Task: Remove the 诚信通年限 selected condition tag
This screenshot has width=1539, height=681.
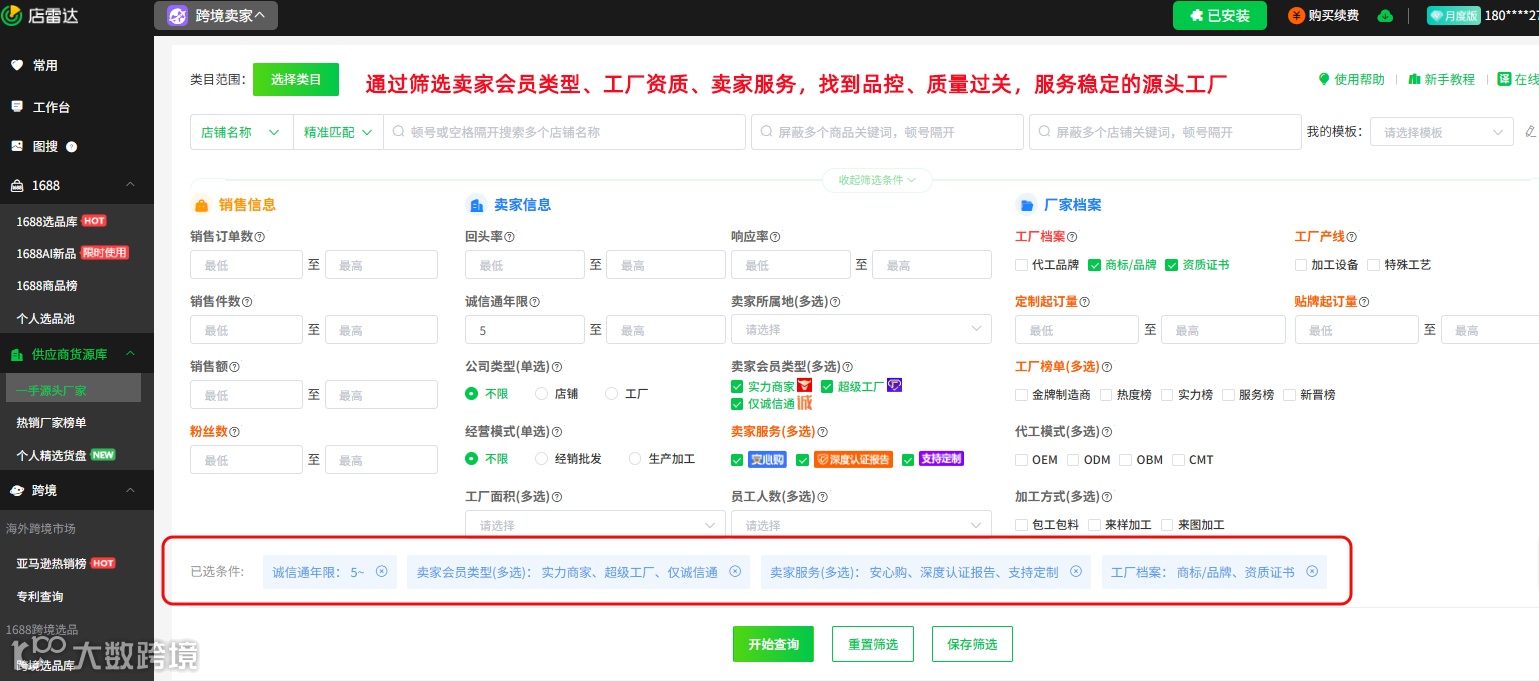Action: [381, 571]
